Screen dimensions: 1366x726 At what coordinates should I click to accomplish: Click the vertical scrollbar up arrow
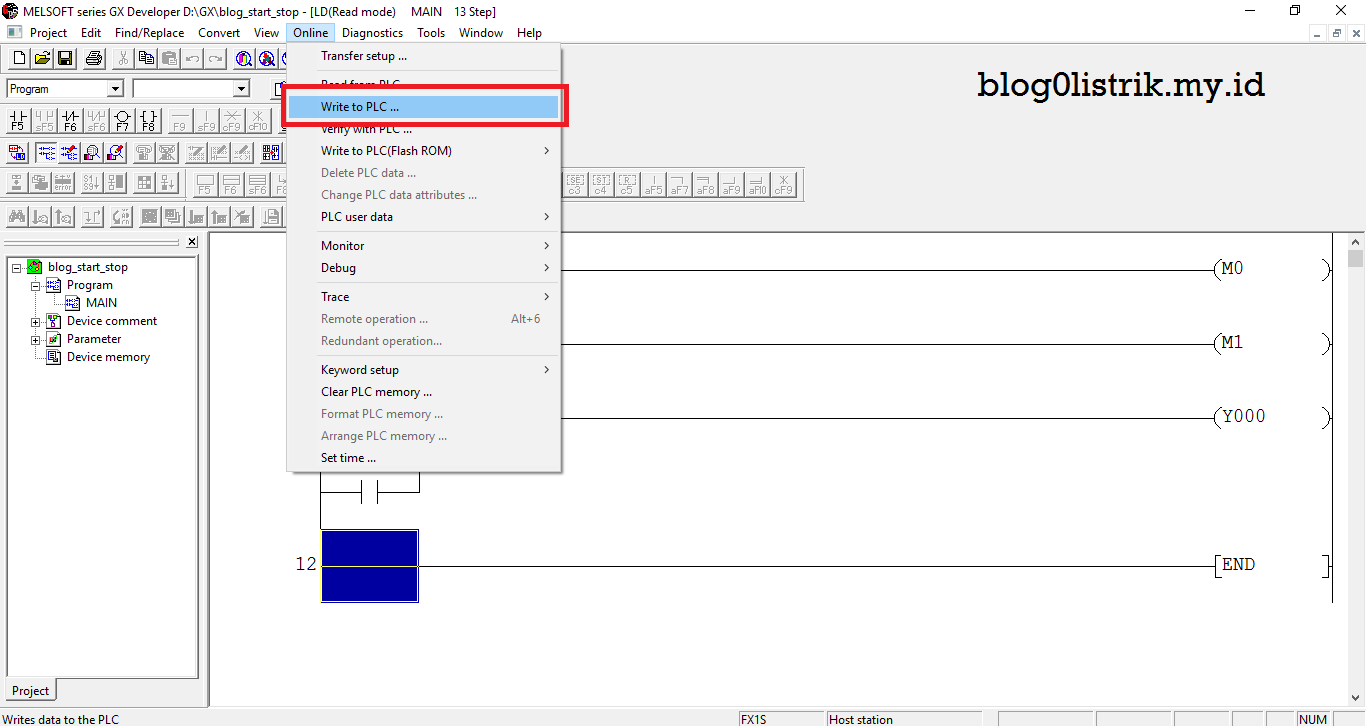tap(1356, 240)
